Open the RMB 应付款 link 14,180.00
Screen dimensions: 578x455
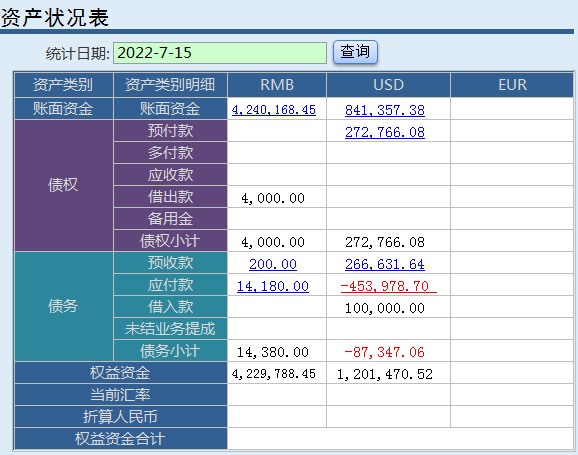pos(273,286)
